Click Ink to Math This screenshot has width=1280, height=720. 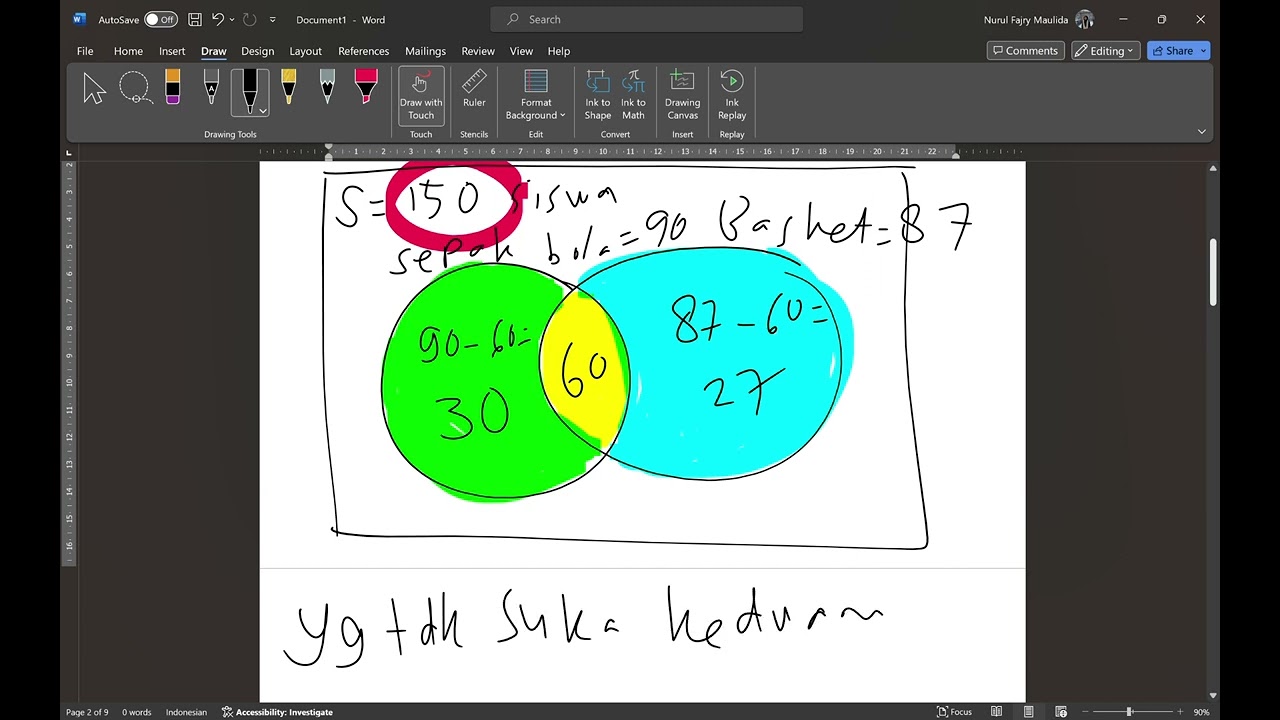click(x=633, y=96)
